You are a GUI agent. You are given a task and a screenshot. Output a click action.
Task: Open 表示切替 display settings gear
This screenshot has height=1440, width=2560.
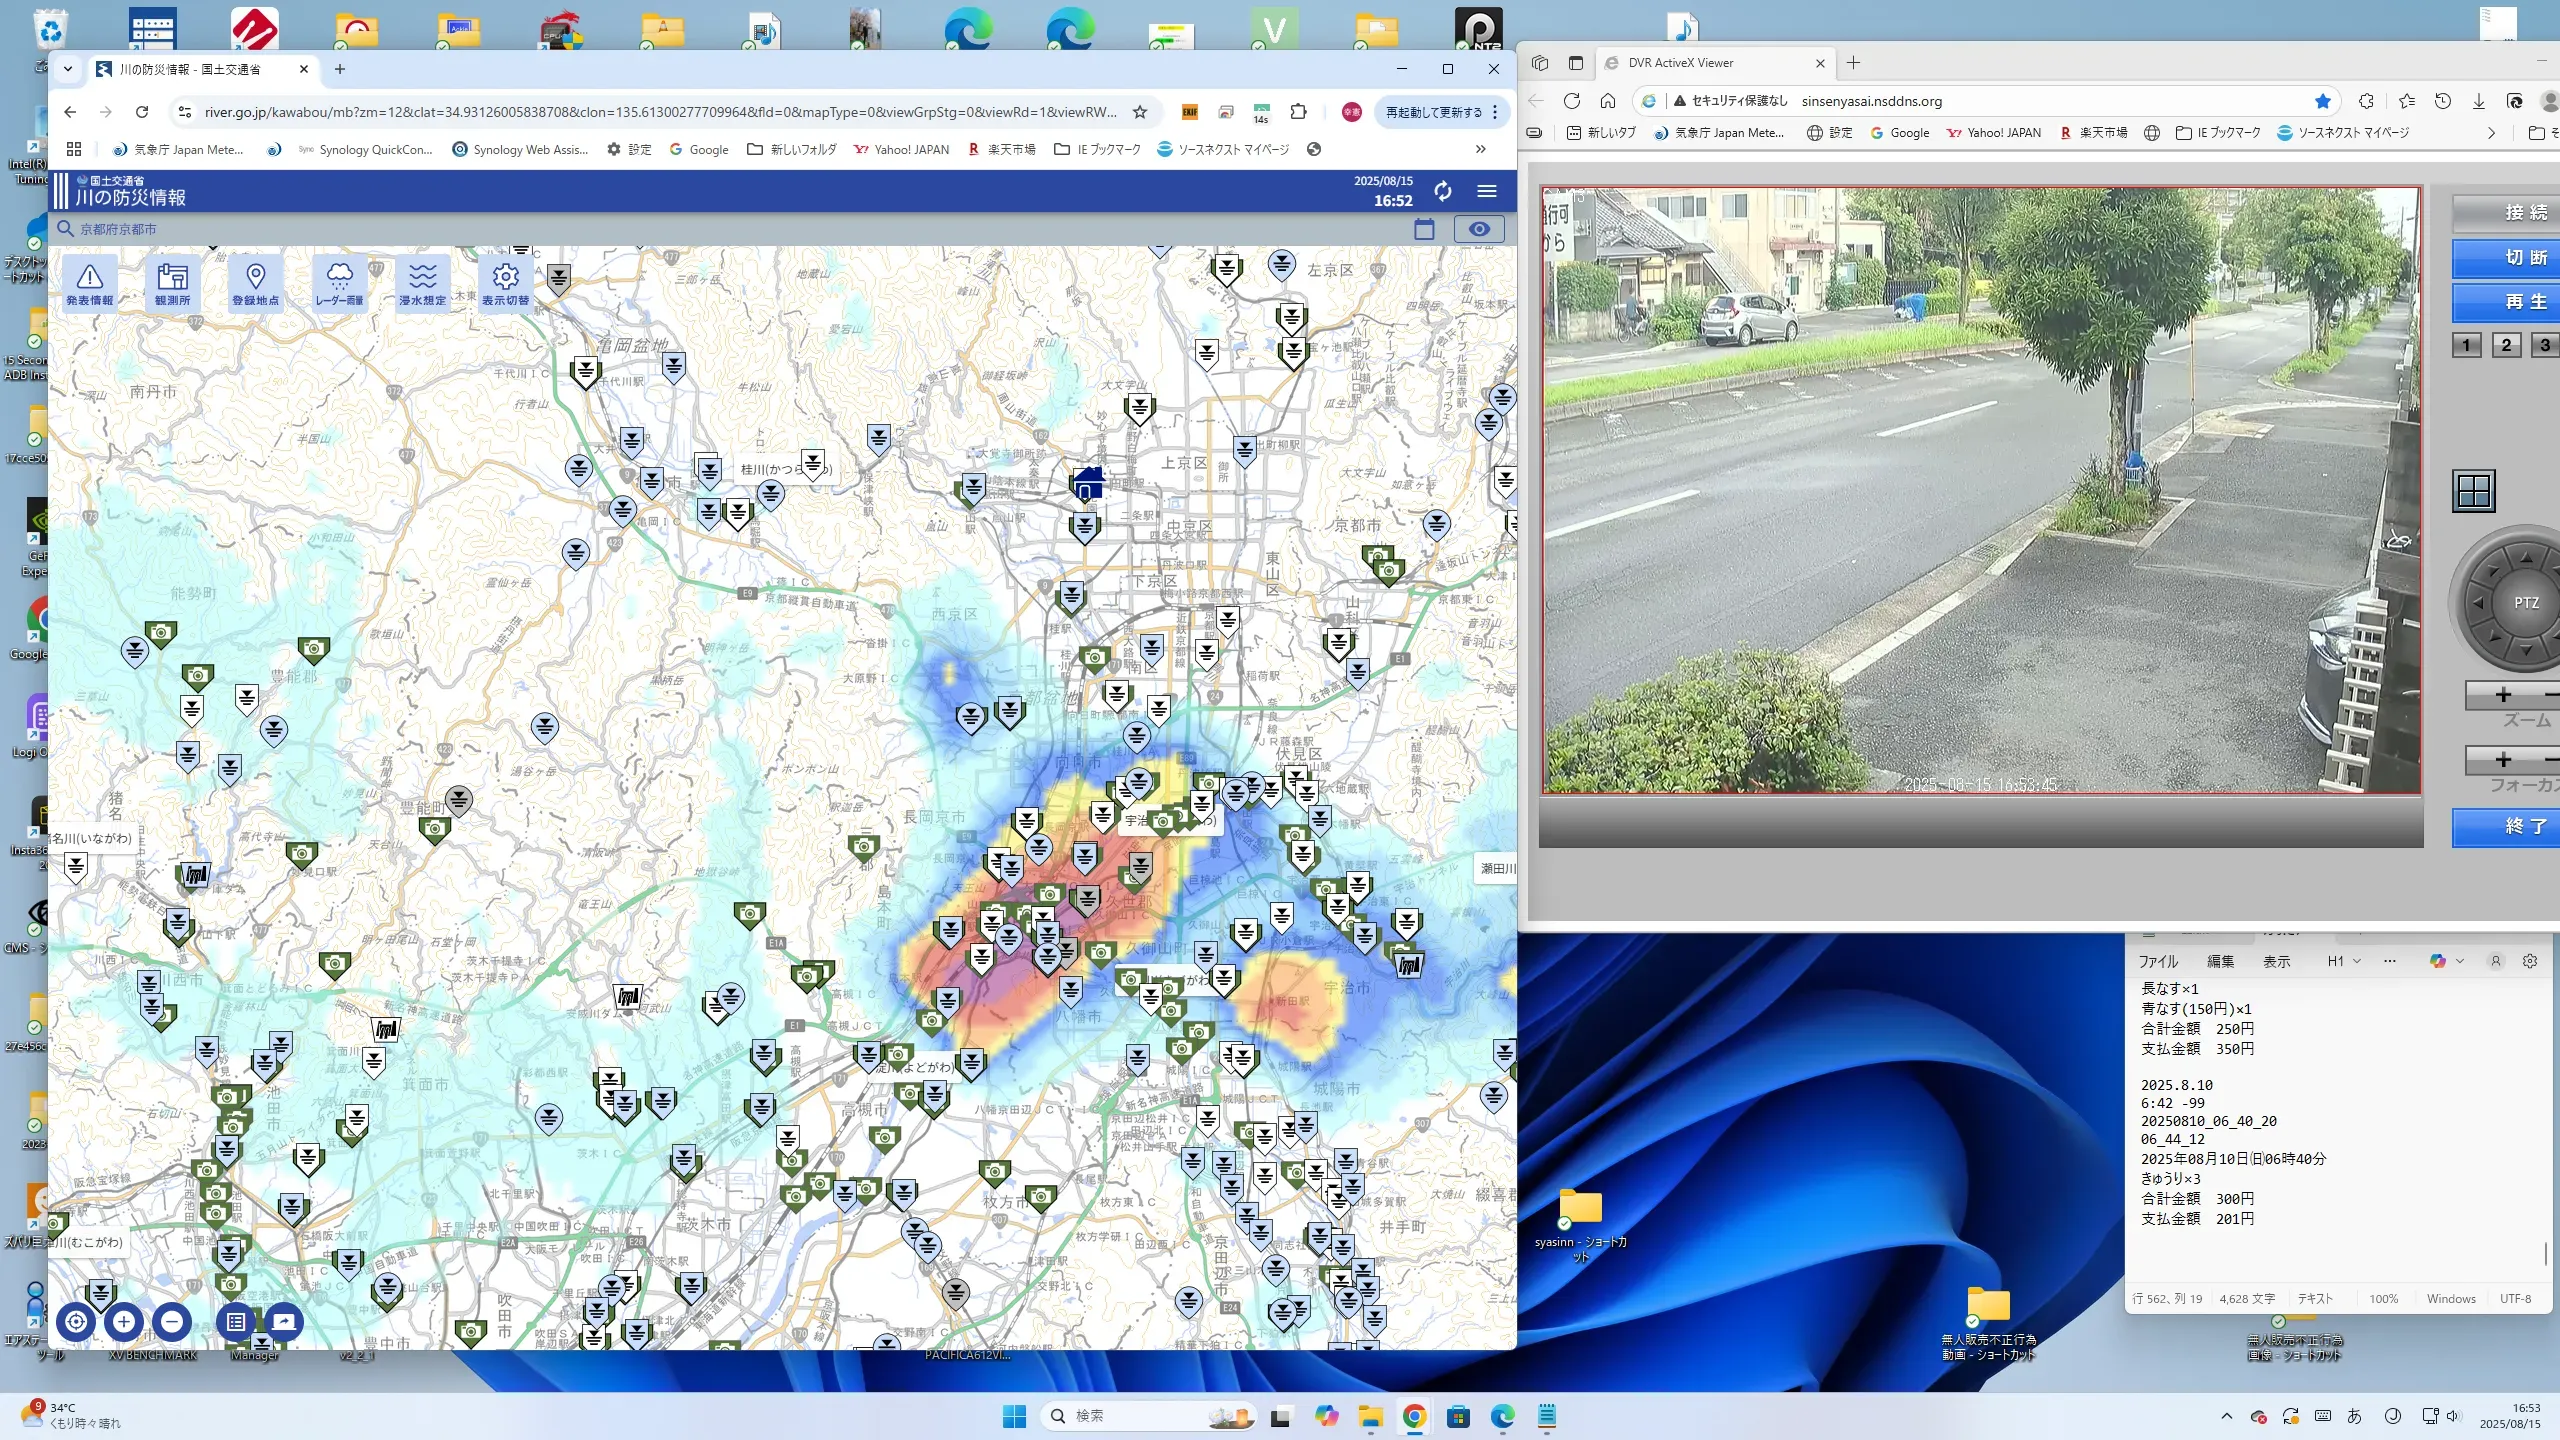pos(505,283)
